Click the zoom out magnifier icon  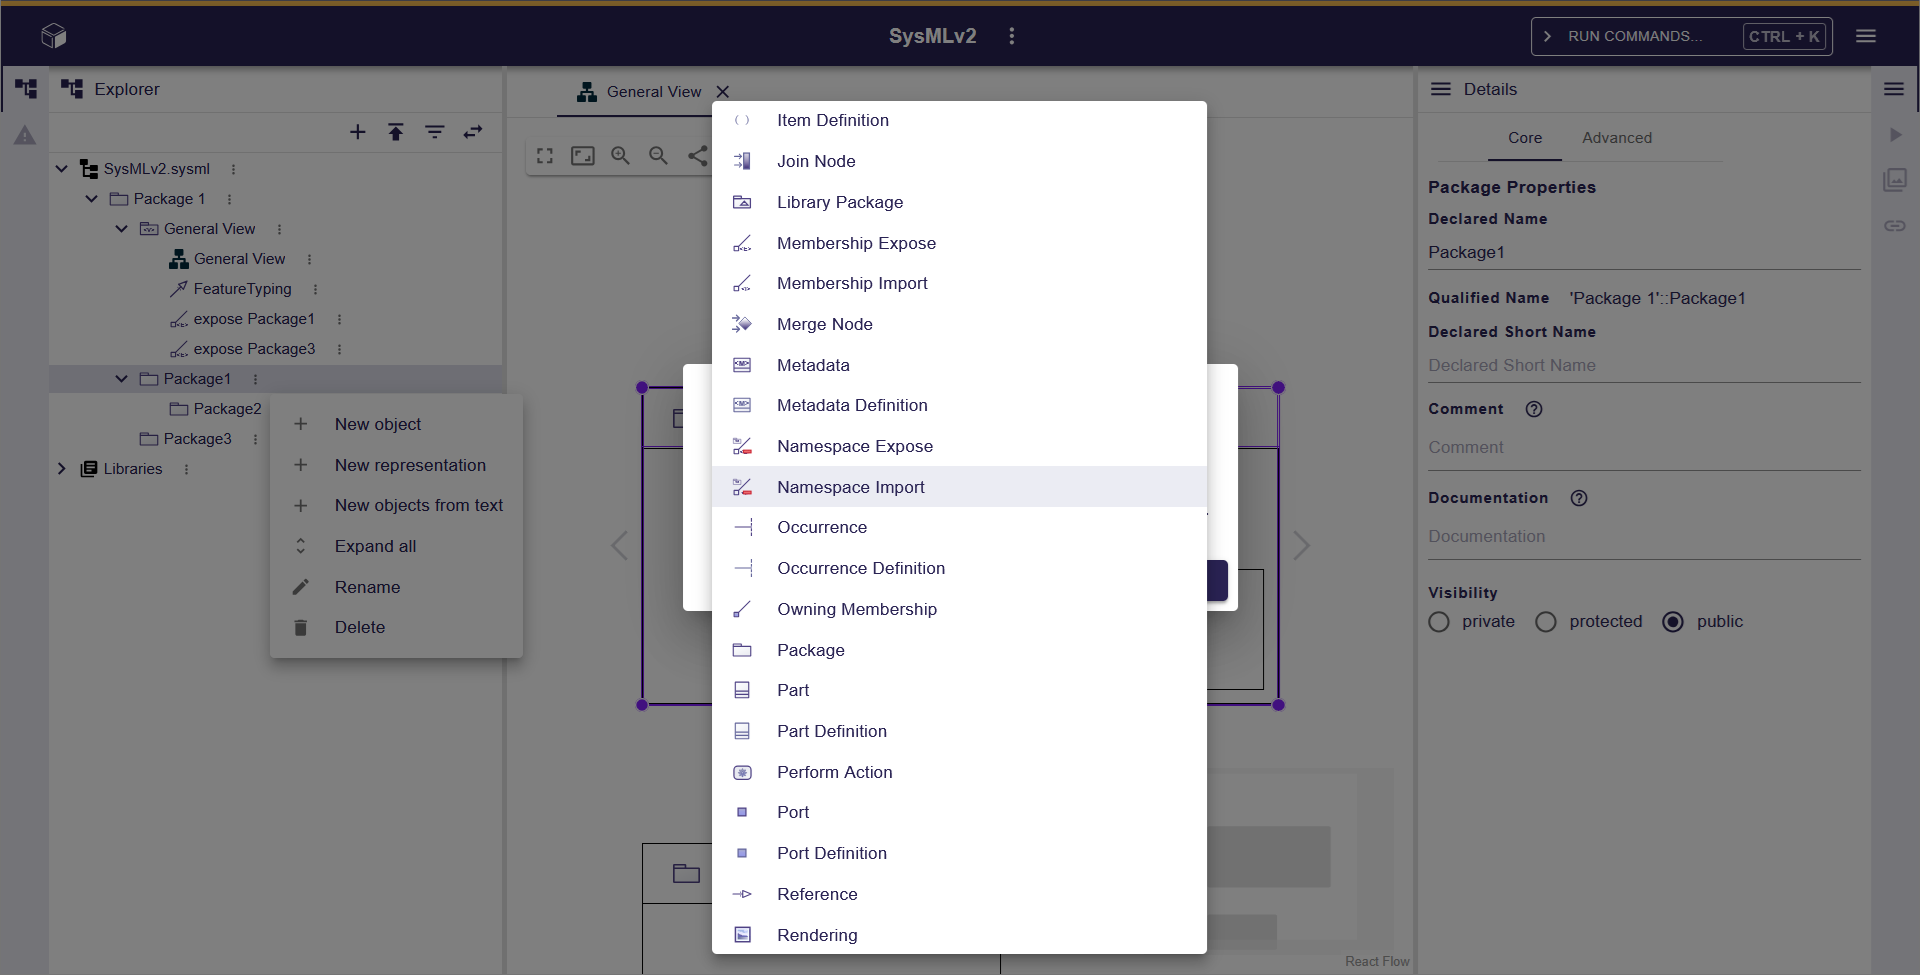658,156
